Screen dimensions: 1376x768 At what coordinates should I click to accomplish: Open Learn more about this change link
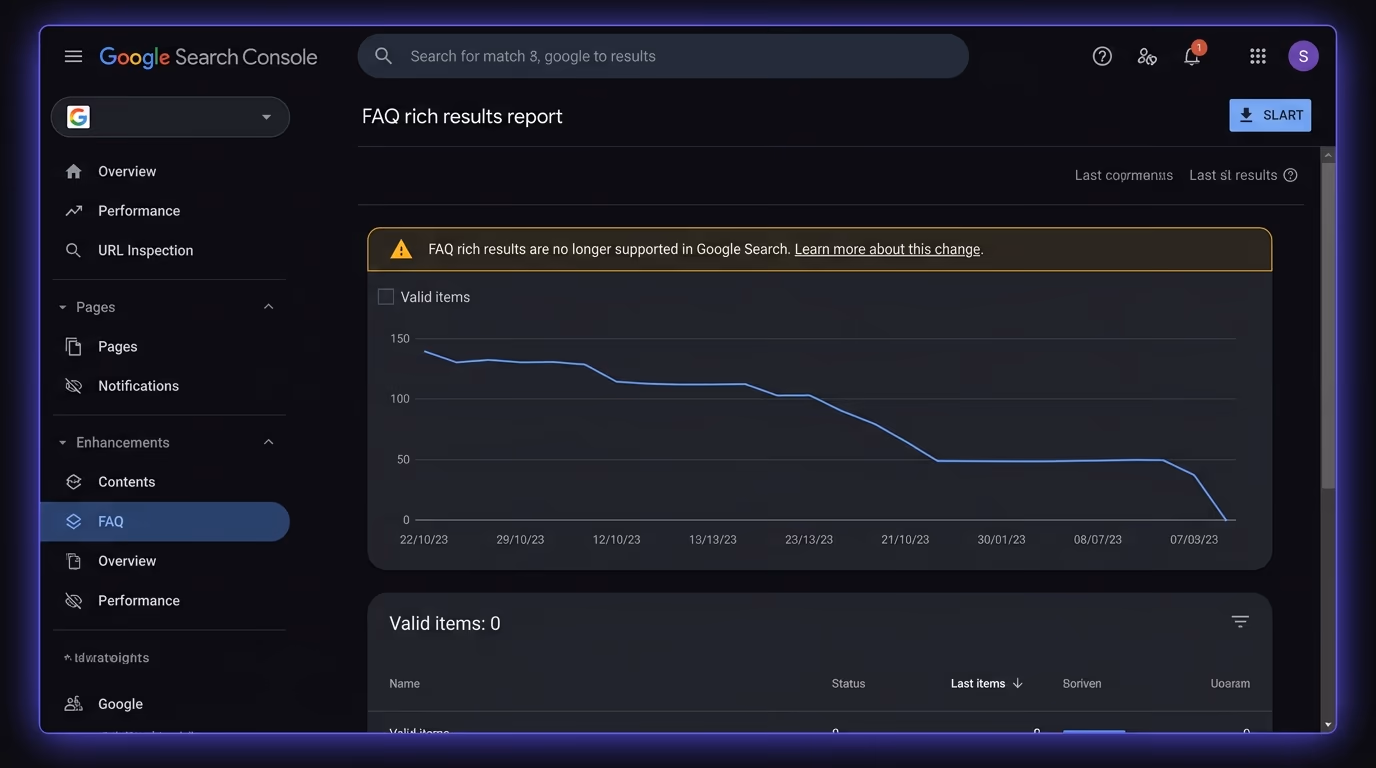[x=887, y=249]
